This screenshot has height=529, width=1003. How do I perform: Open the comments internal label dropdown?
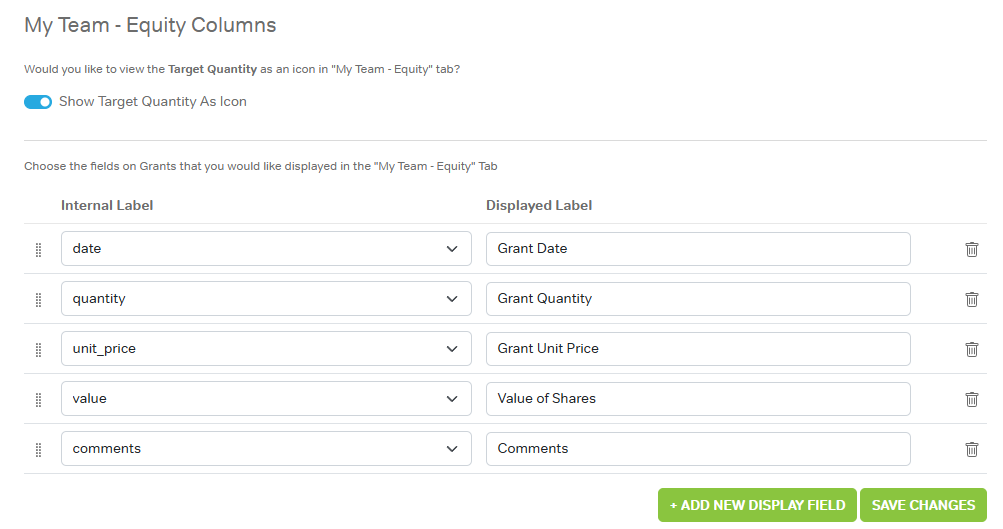click(266, 449)
